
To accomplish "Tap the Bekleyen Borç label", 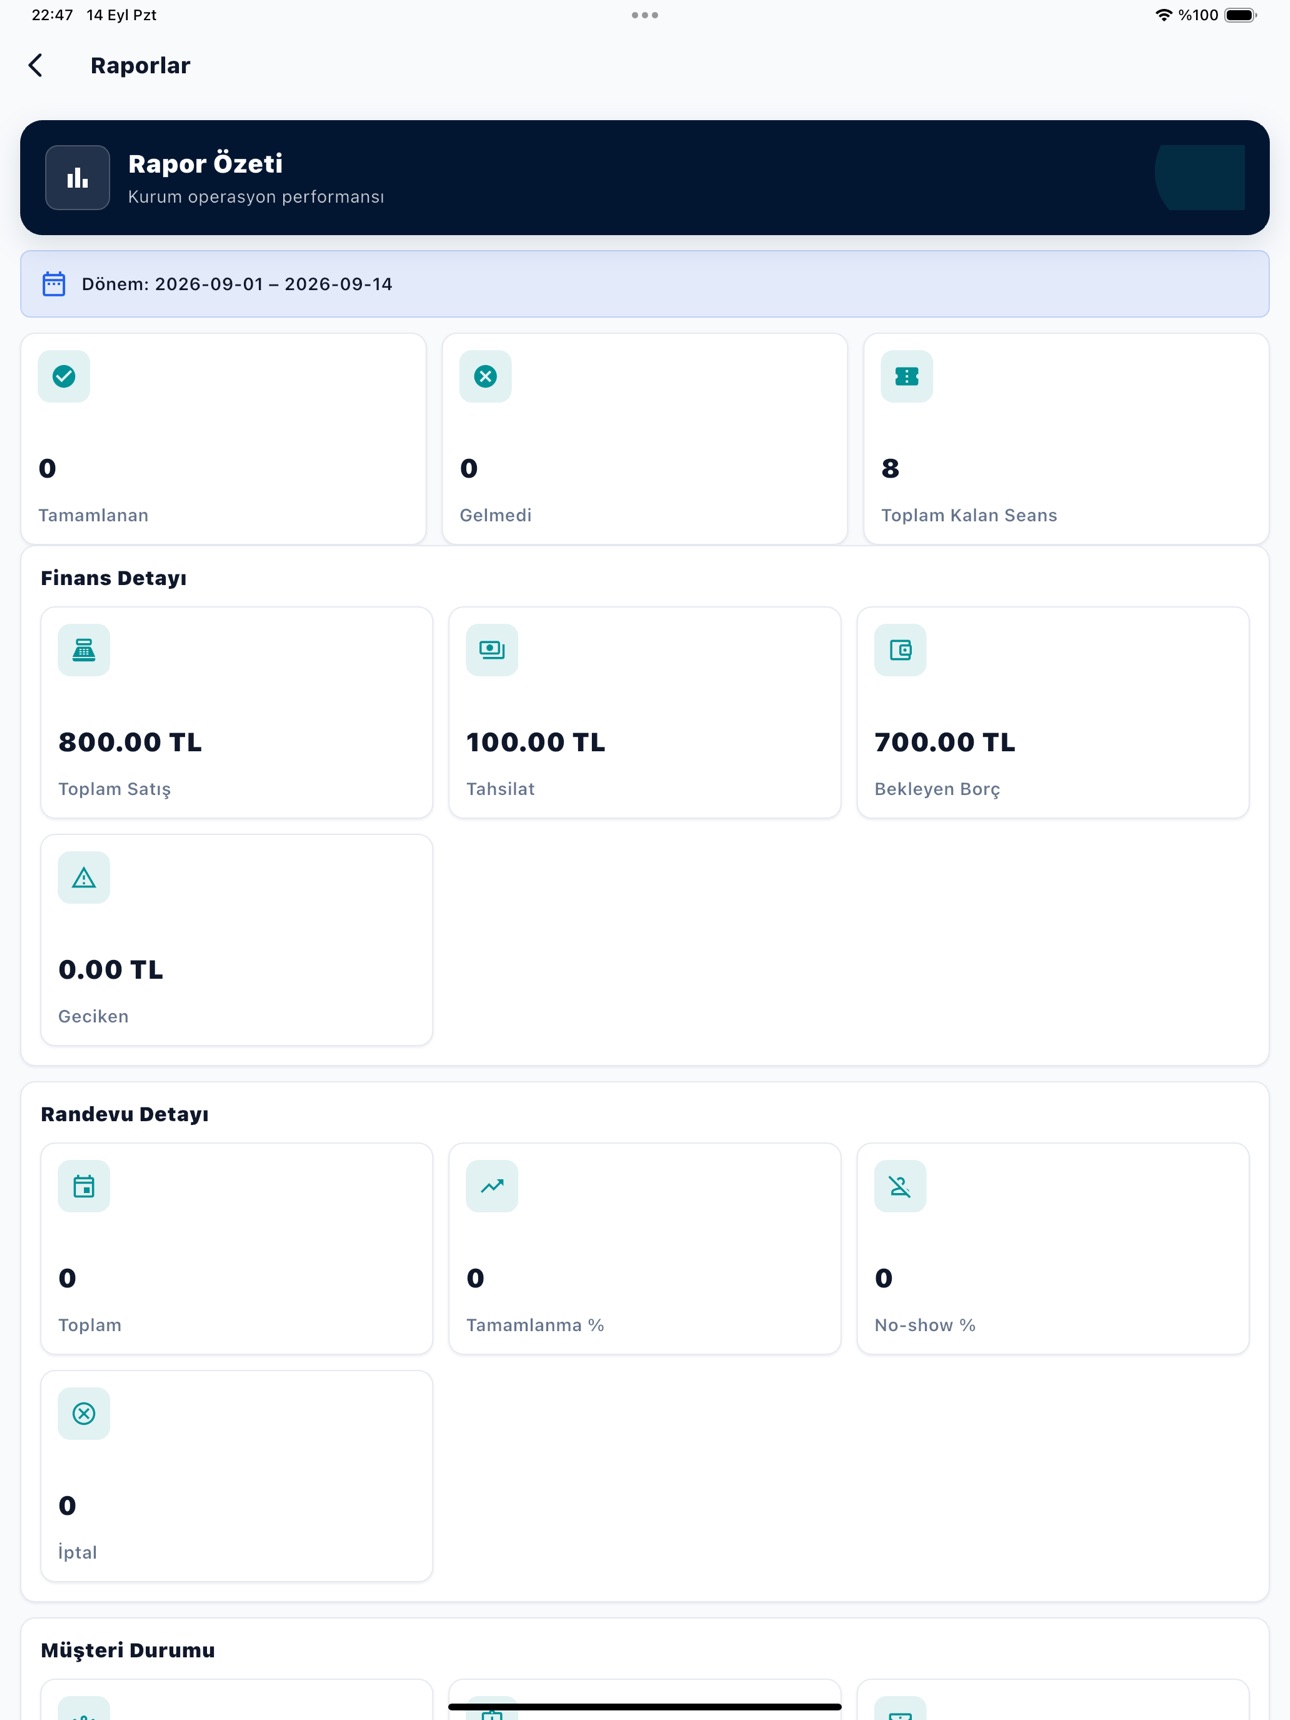I will [937, 789].
